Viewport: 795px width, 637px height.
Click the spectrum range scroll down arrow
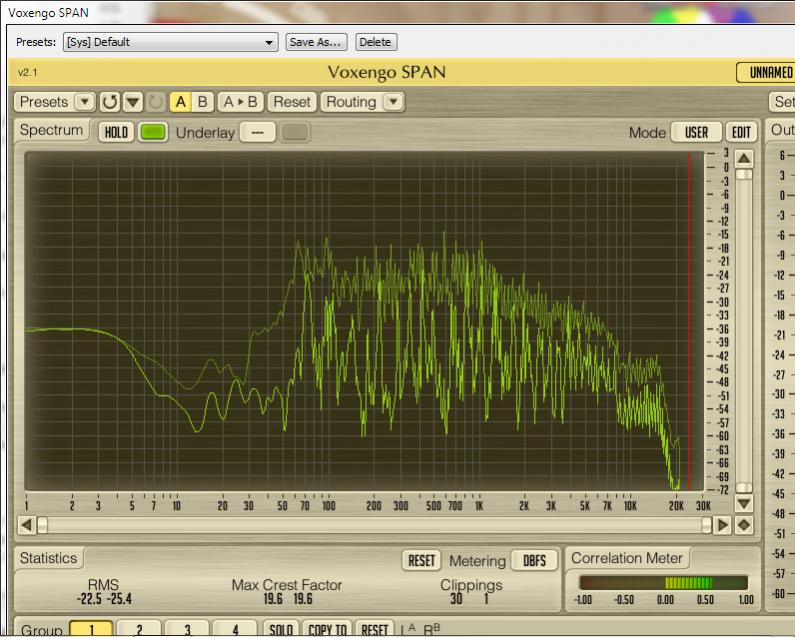(744, 504)
